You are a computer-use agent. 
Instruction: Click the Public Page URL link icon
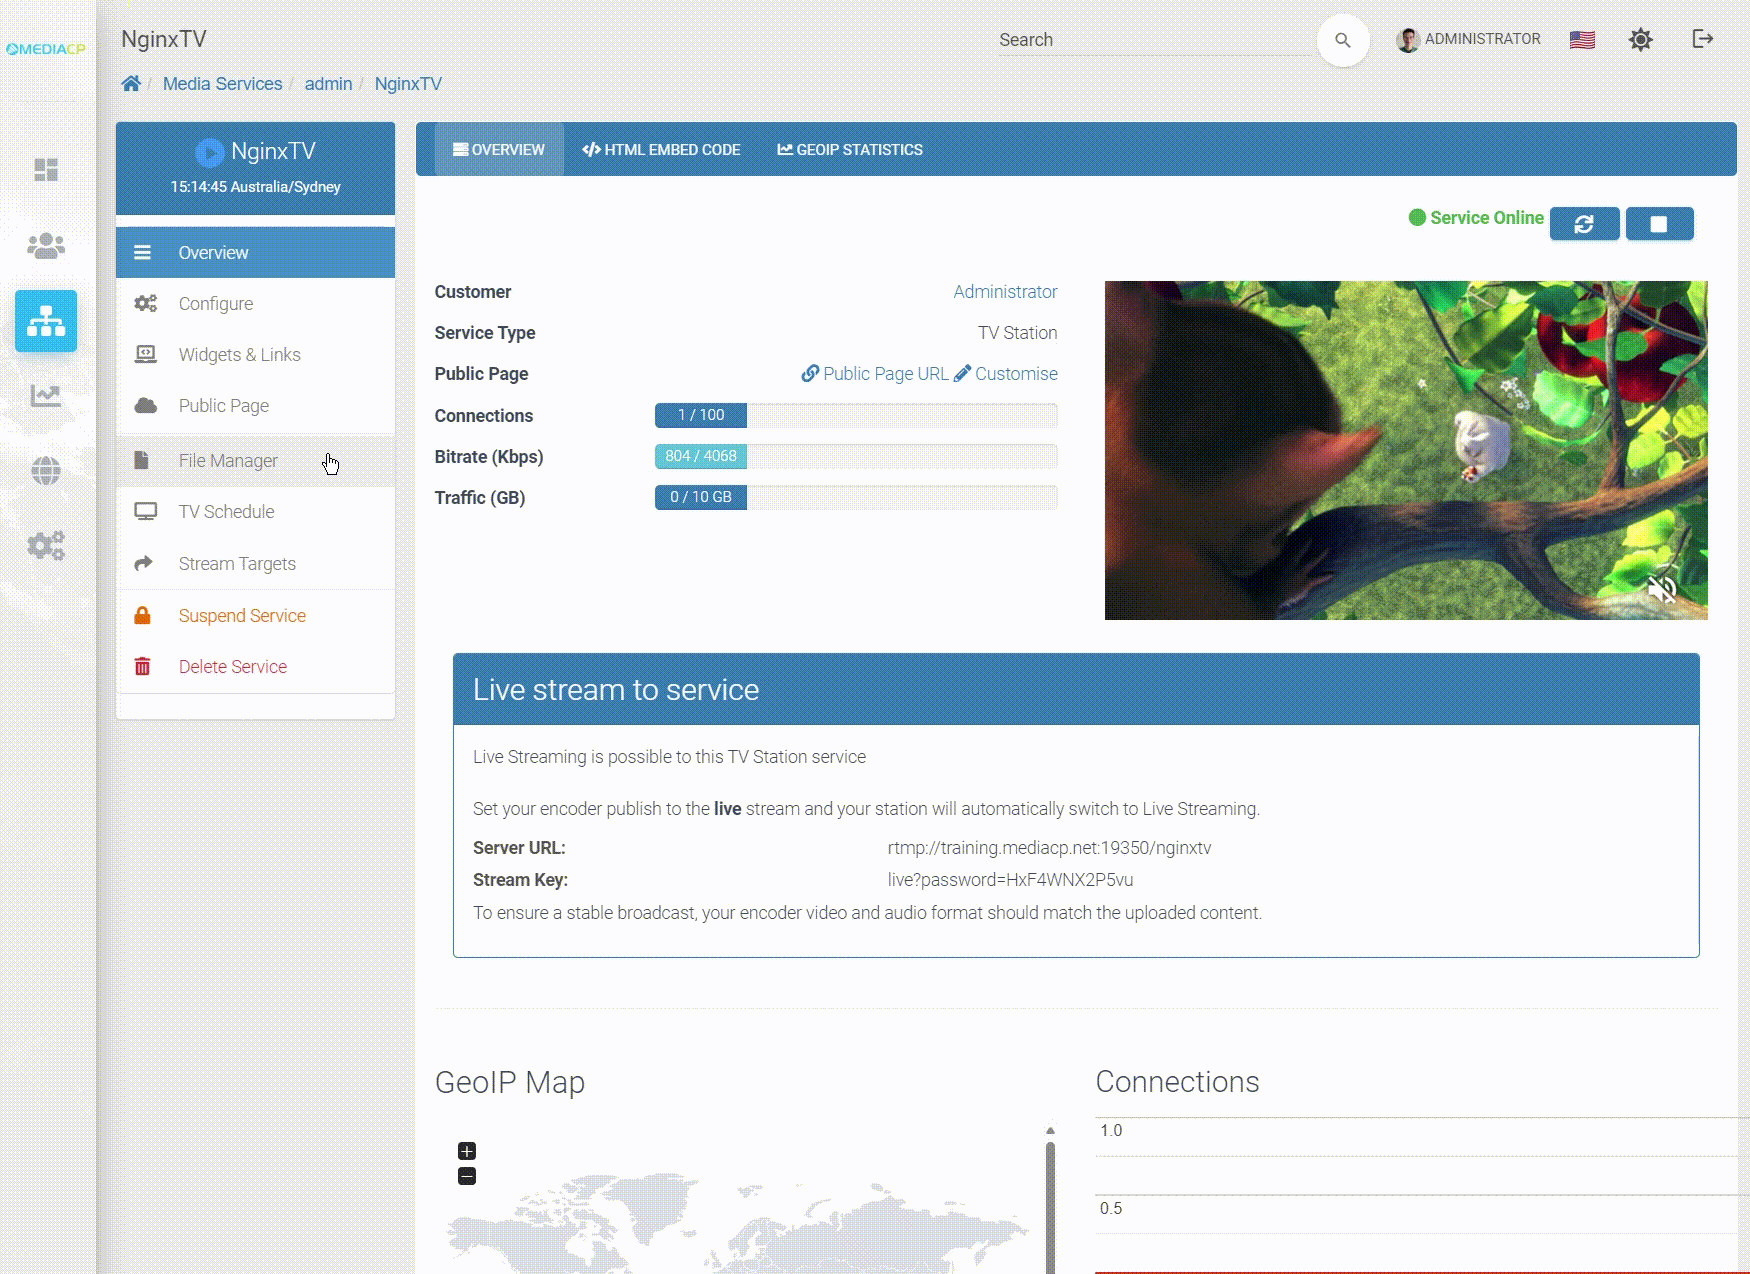(x=810, y=373)
